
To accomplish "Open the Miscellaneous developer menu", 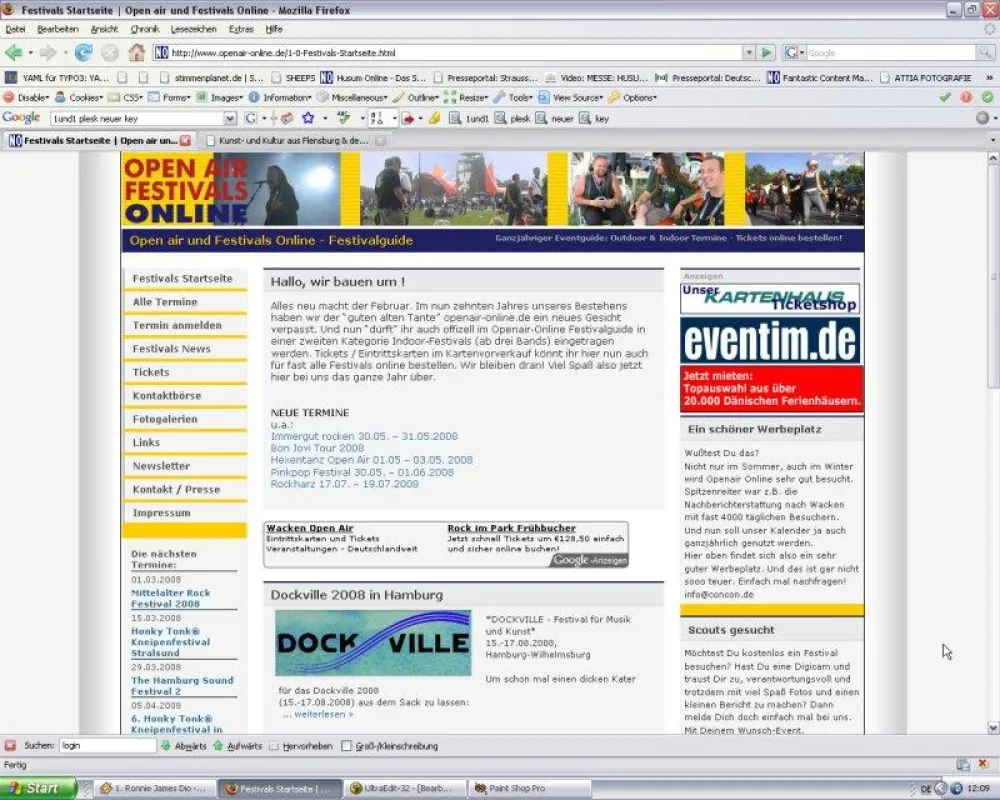I will [x=352, y=98].
